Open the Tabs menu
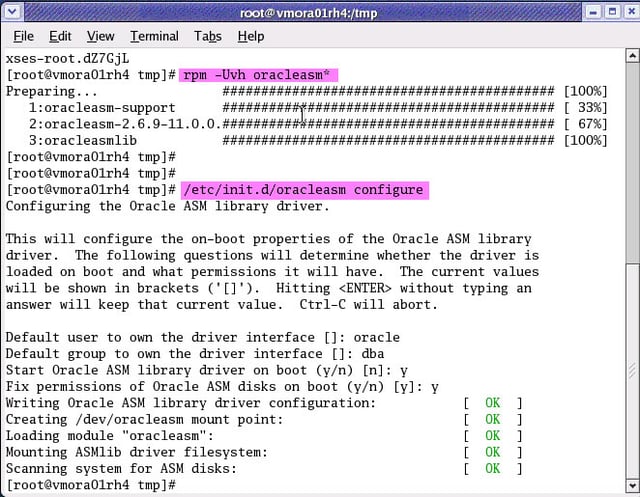The width and height of the screenshot is (640, 497). [208, 36]
